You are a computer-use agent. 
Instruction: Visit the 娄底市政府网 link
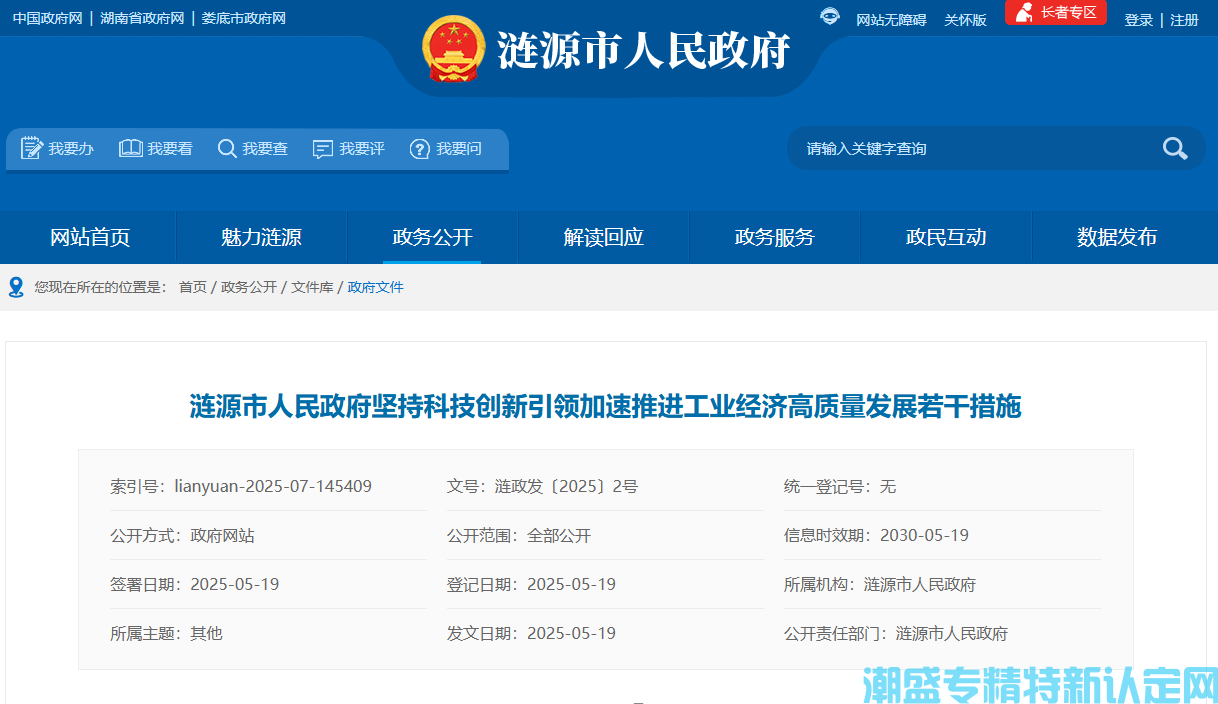244,18
